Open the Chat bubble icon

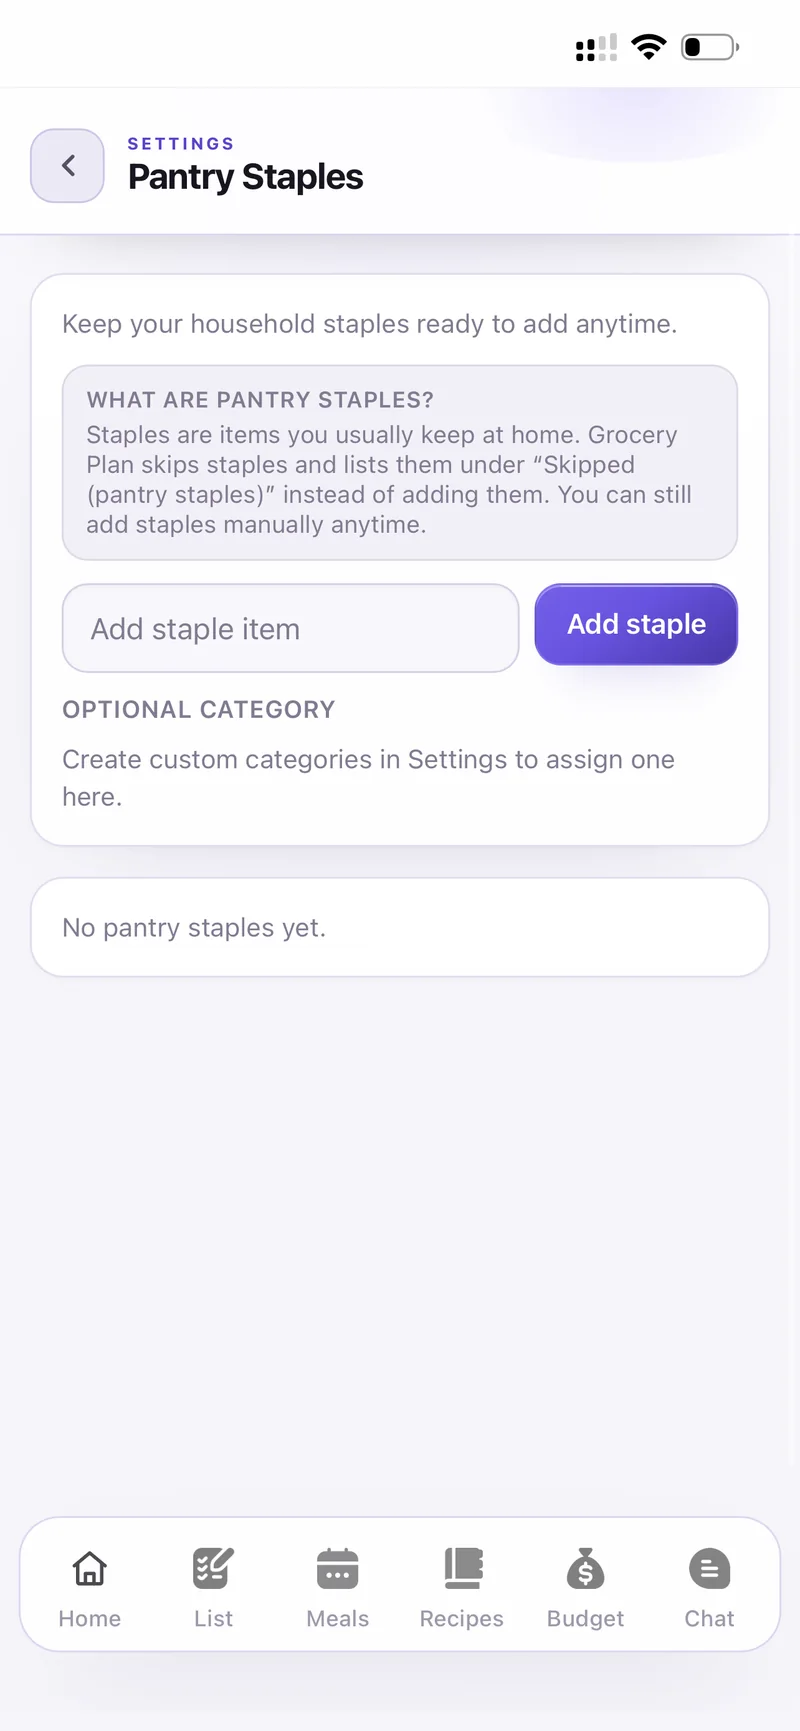pyautogui.click(x=710, y=1568)
